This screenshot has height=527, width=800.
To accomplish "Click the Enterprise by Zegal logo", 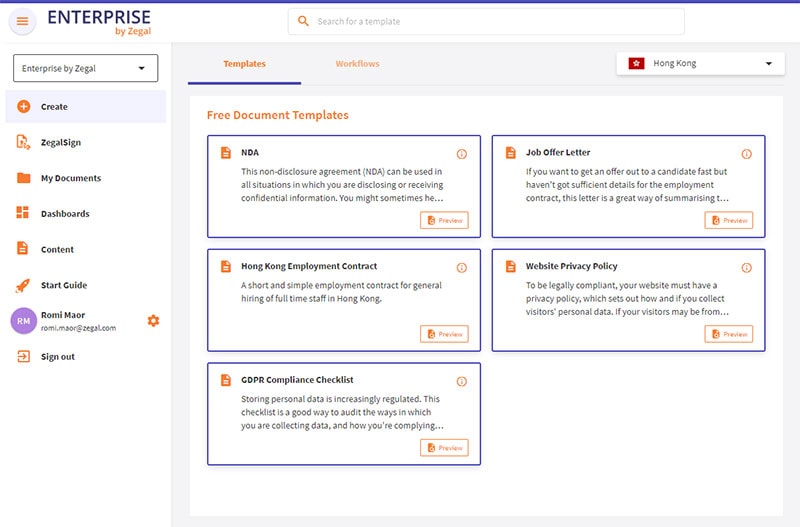I will pos(99,23).
